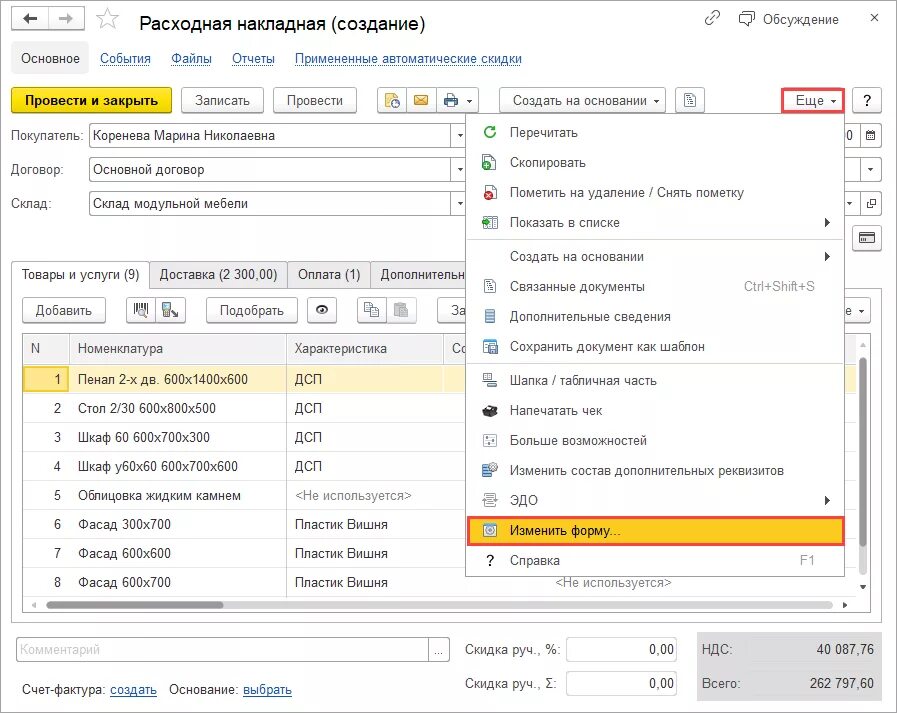897x713 pixels.
Task: Click the back navigation arrow
Action: (30, 19)
